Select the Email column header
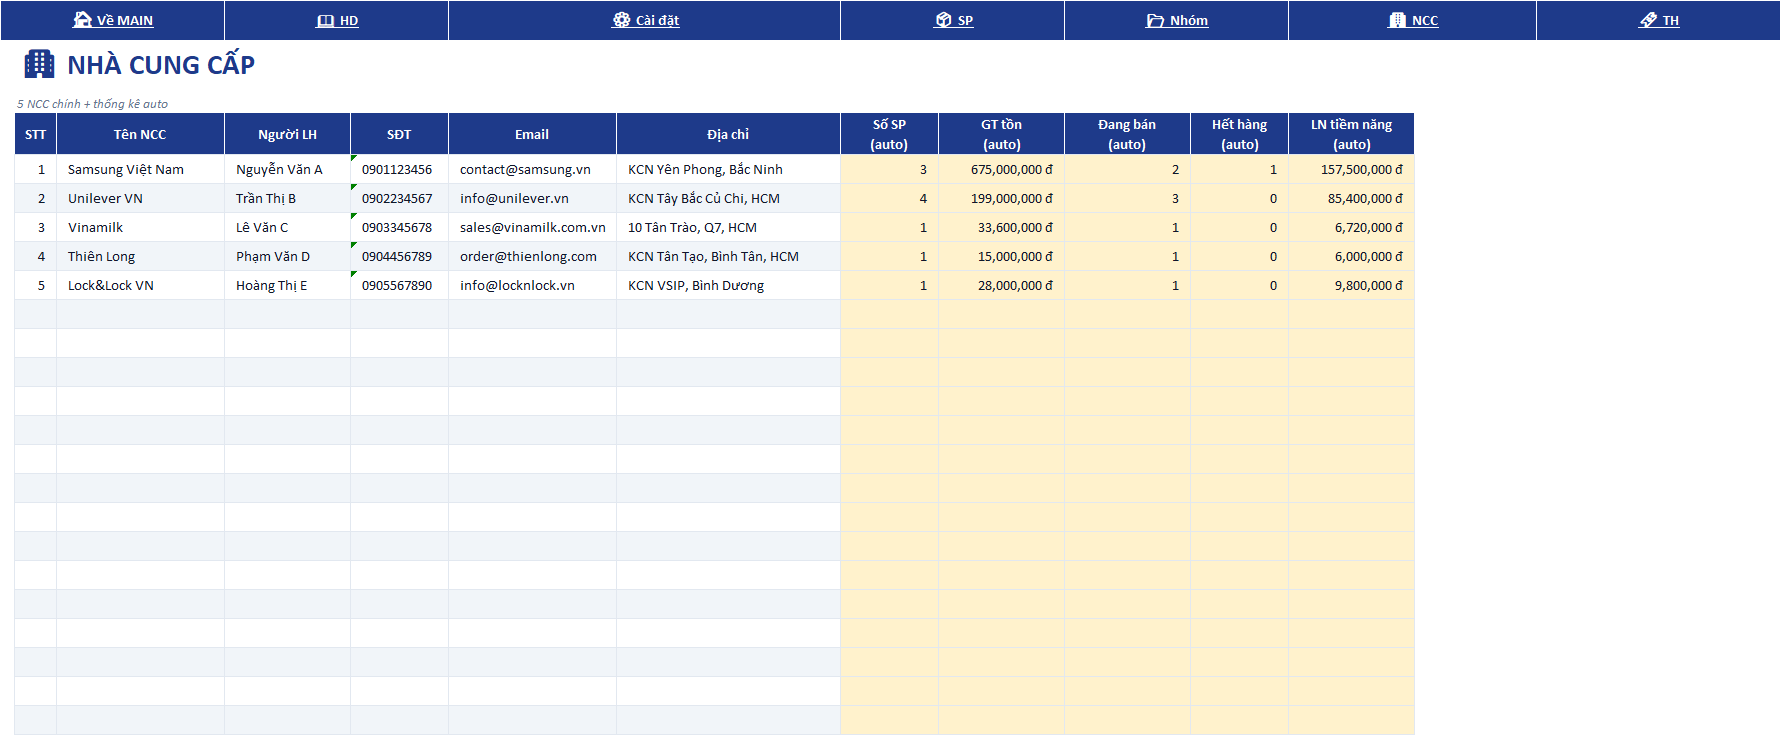The image size is (1781, 735). click(x=532, y=134)
